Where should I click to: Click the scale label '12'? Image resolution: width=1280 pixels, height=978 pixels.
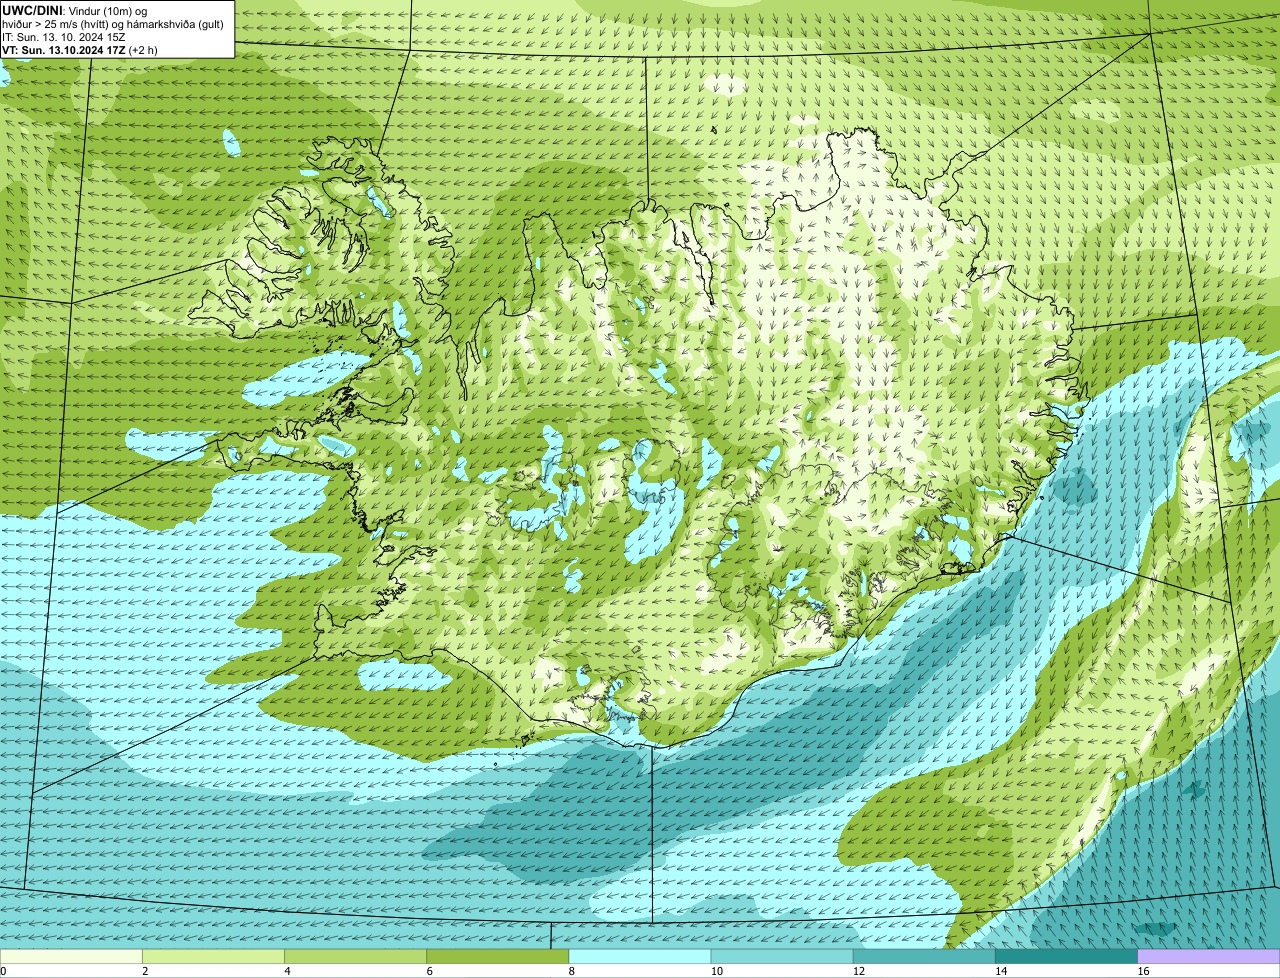[859, 971]
